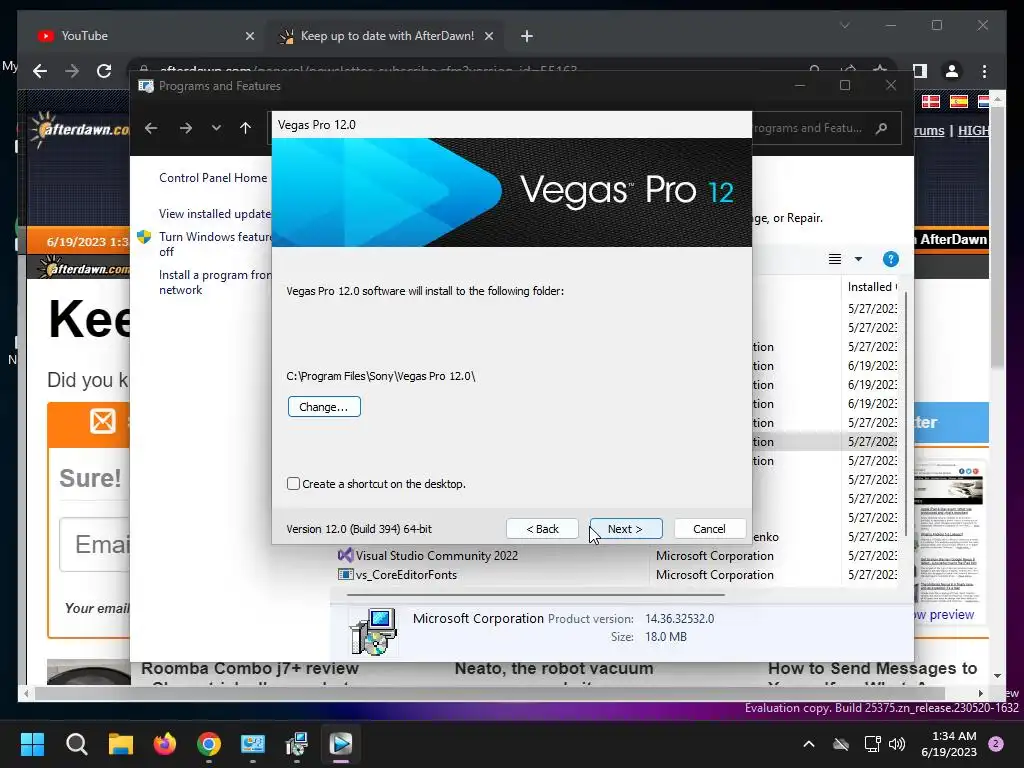Show hidden tray icons chevron
This screenshot has height=768, width=1024.
pos(808,744)
